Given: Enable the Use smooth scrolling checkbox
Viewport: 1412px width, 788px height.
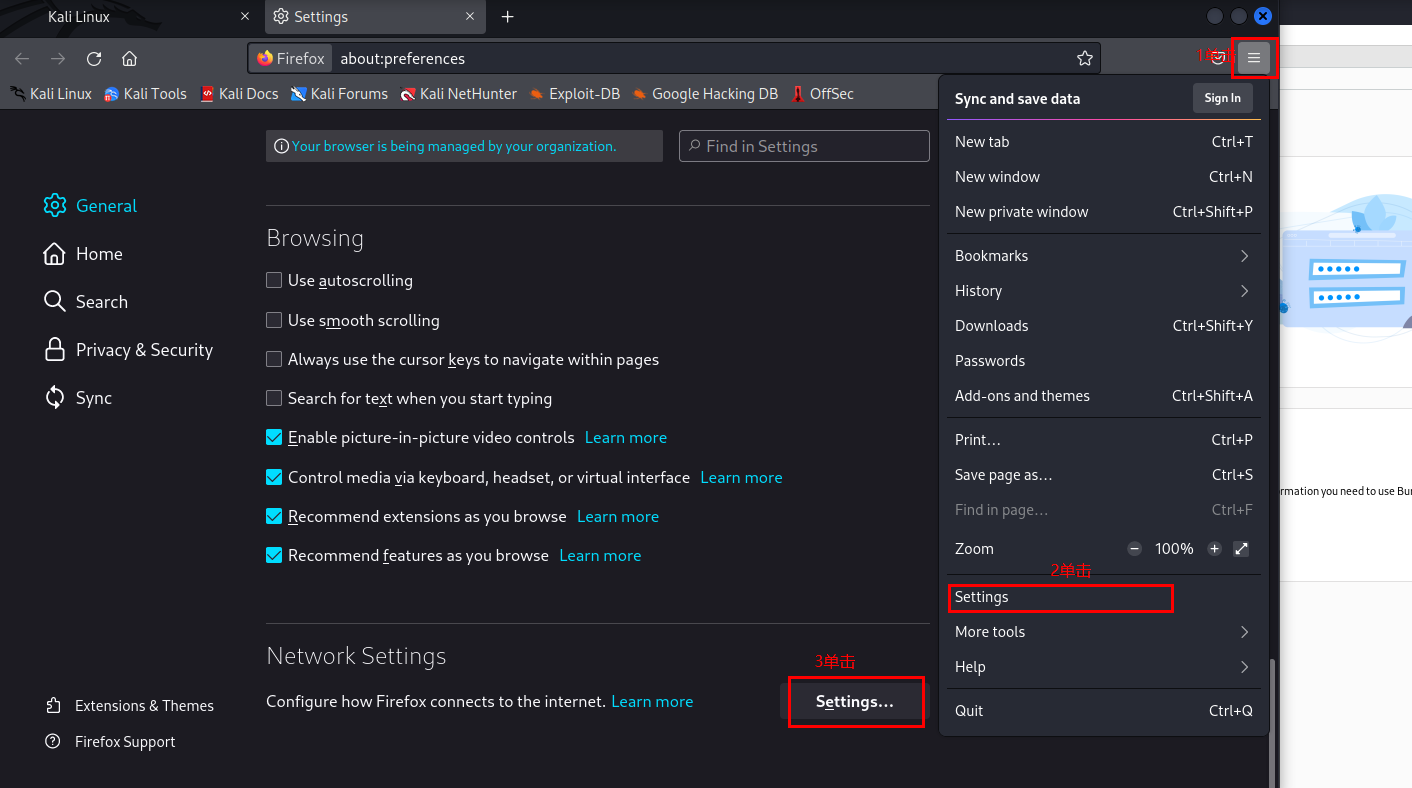Looking at the screenshot, I should point(274,321).
